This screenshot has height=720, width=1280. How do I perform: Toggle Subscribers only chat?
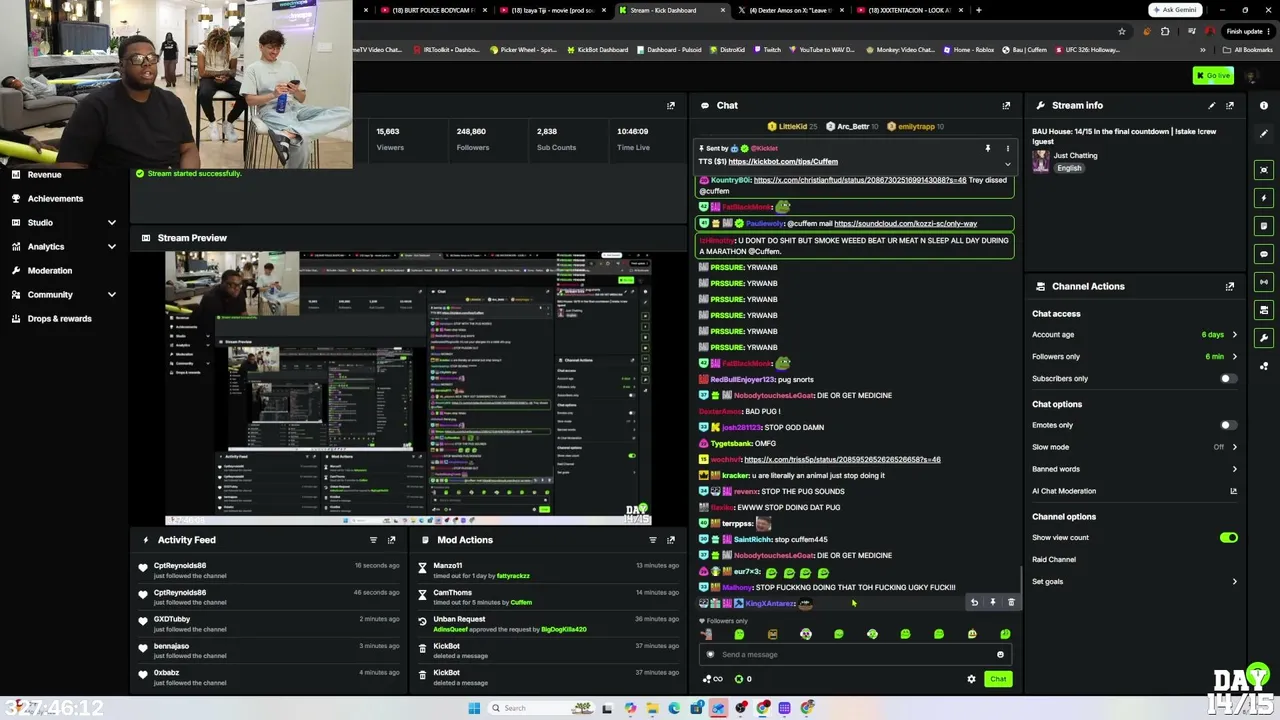point(1228,379)
